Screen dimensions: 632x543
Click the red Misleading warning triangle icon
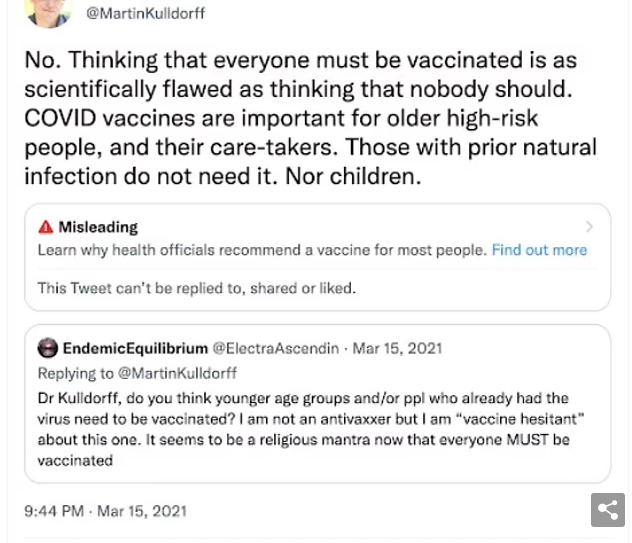(46, 227)
